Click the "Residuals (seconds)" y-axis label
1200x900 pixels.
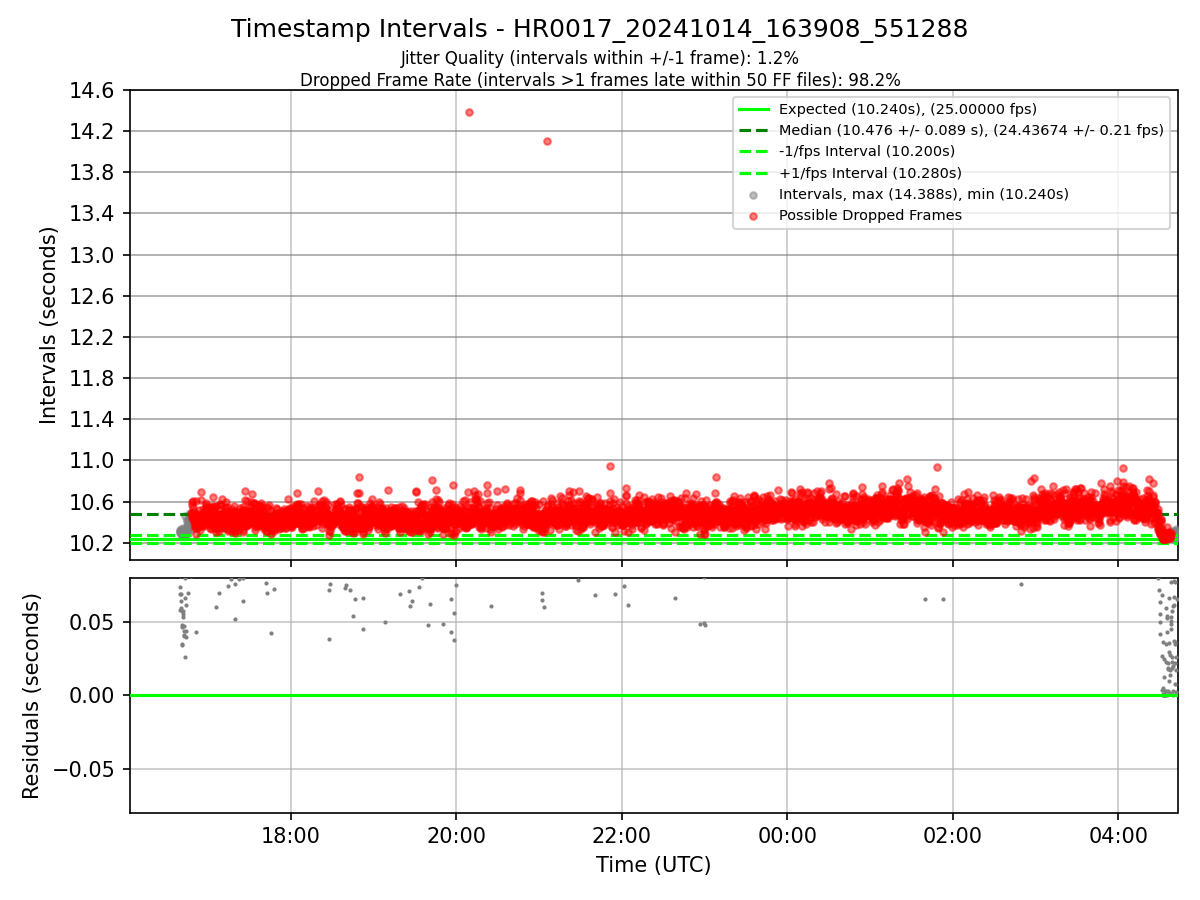pos(31,696)
